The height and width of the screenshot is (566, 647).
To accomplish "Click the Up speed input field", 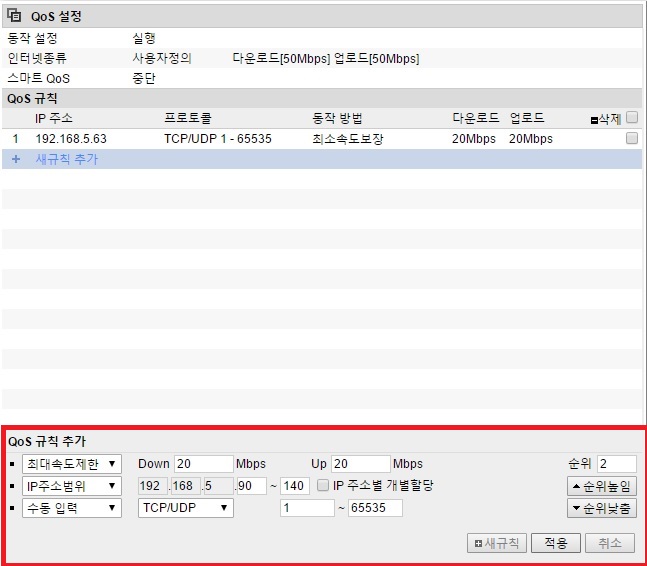I will (361, 464).
